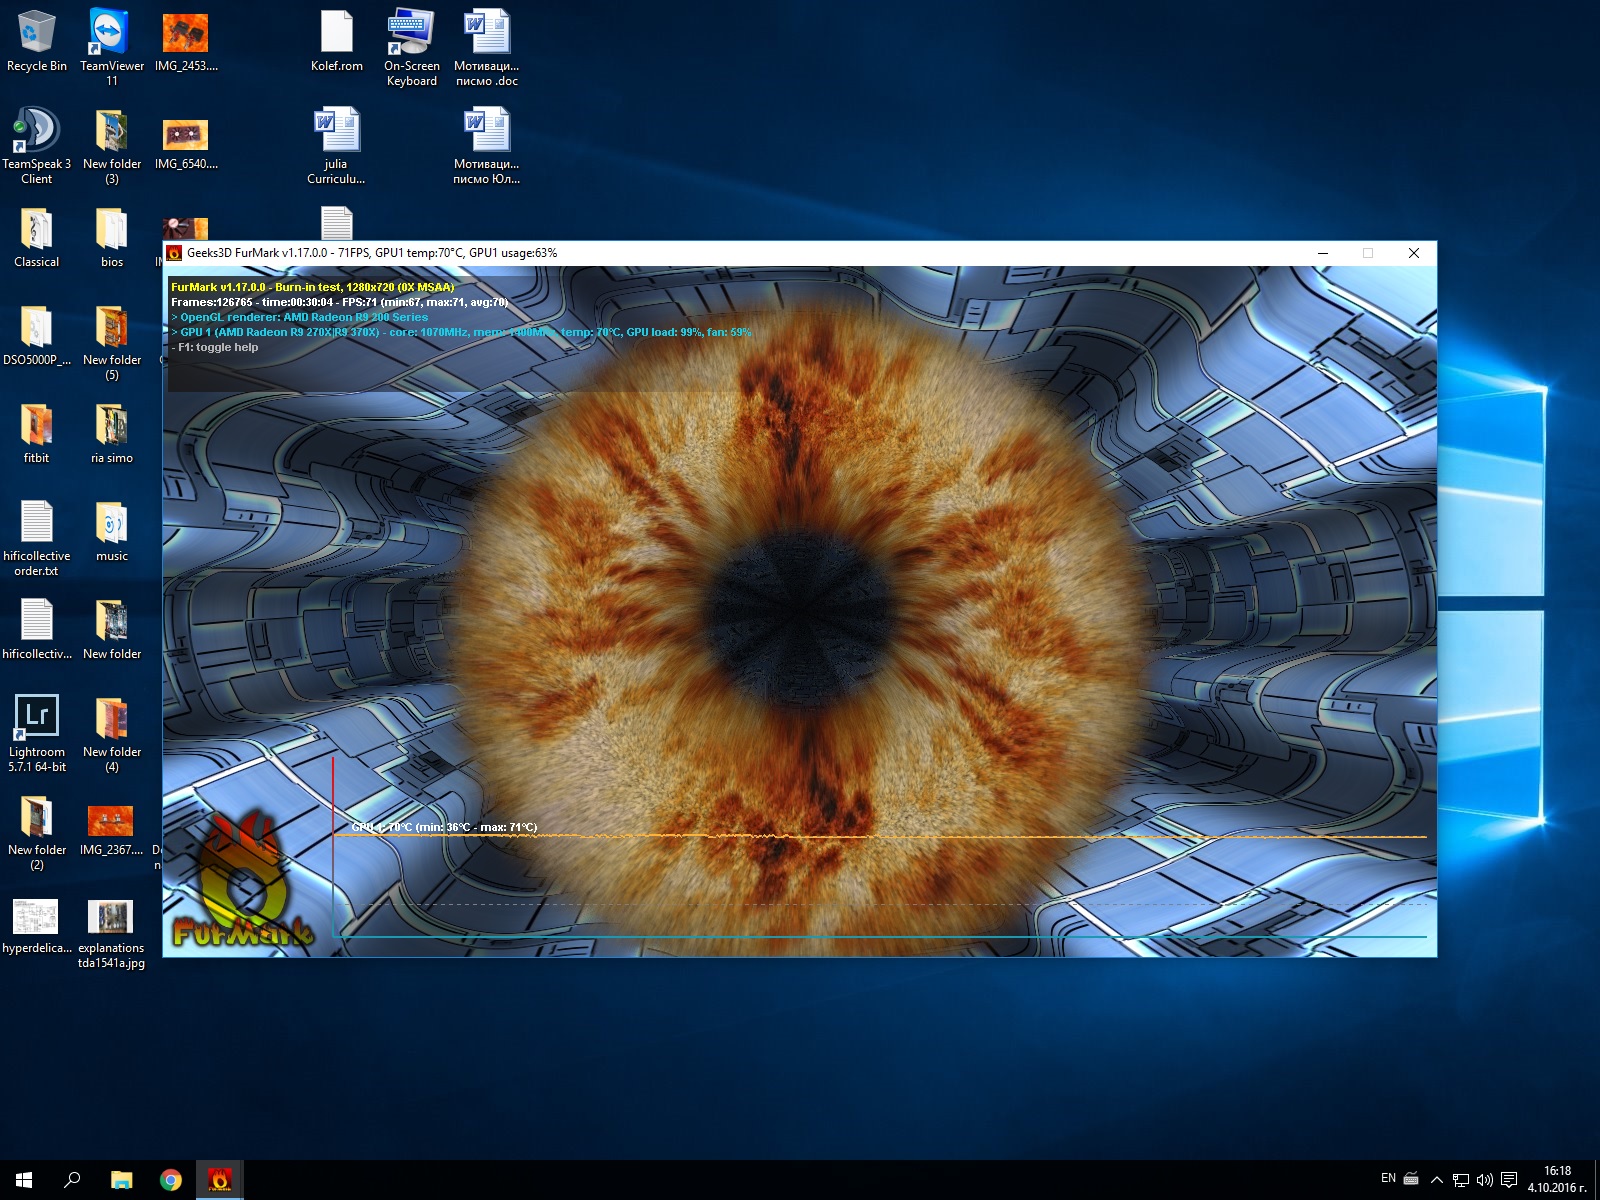Select the Мотивационно писмо .doc document

pyautogui.click(x=487, y=47)
